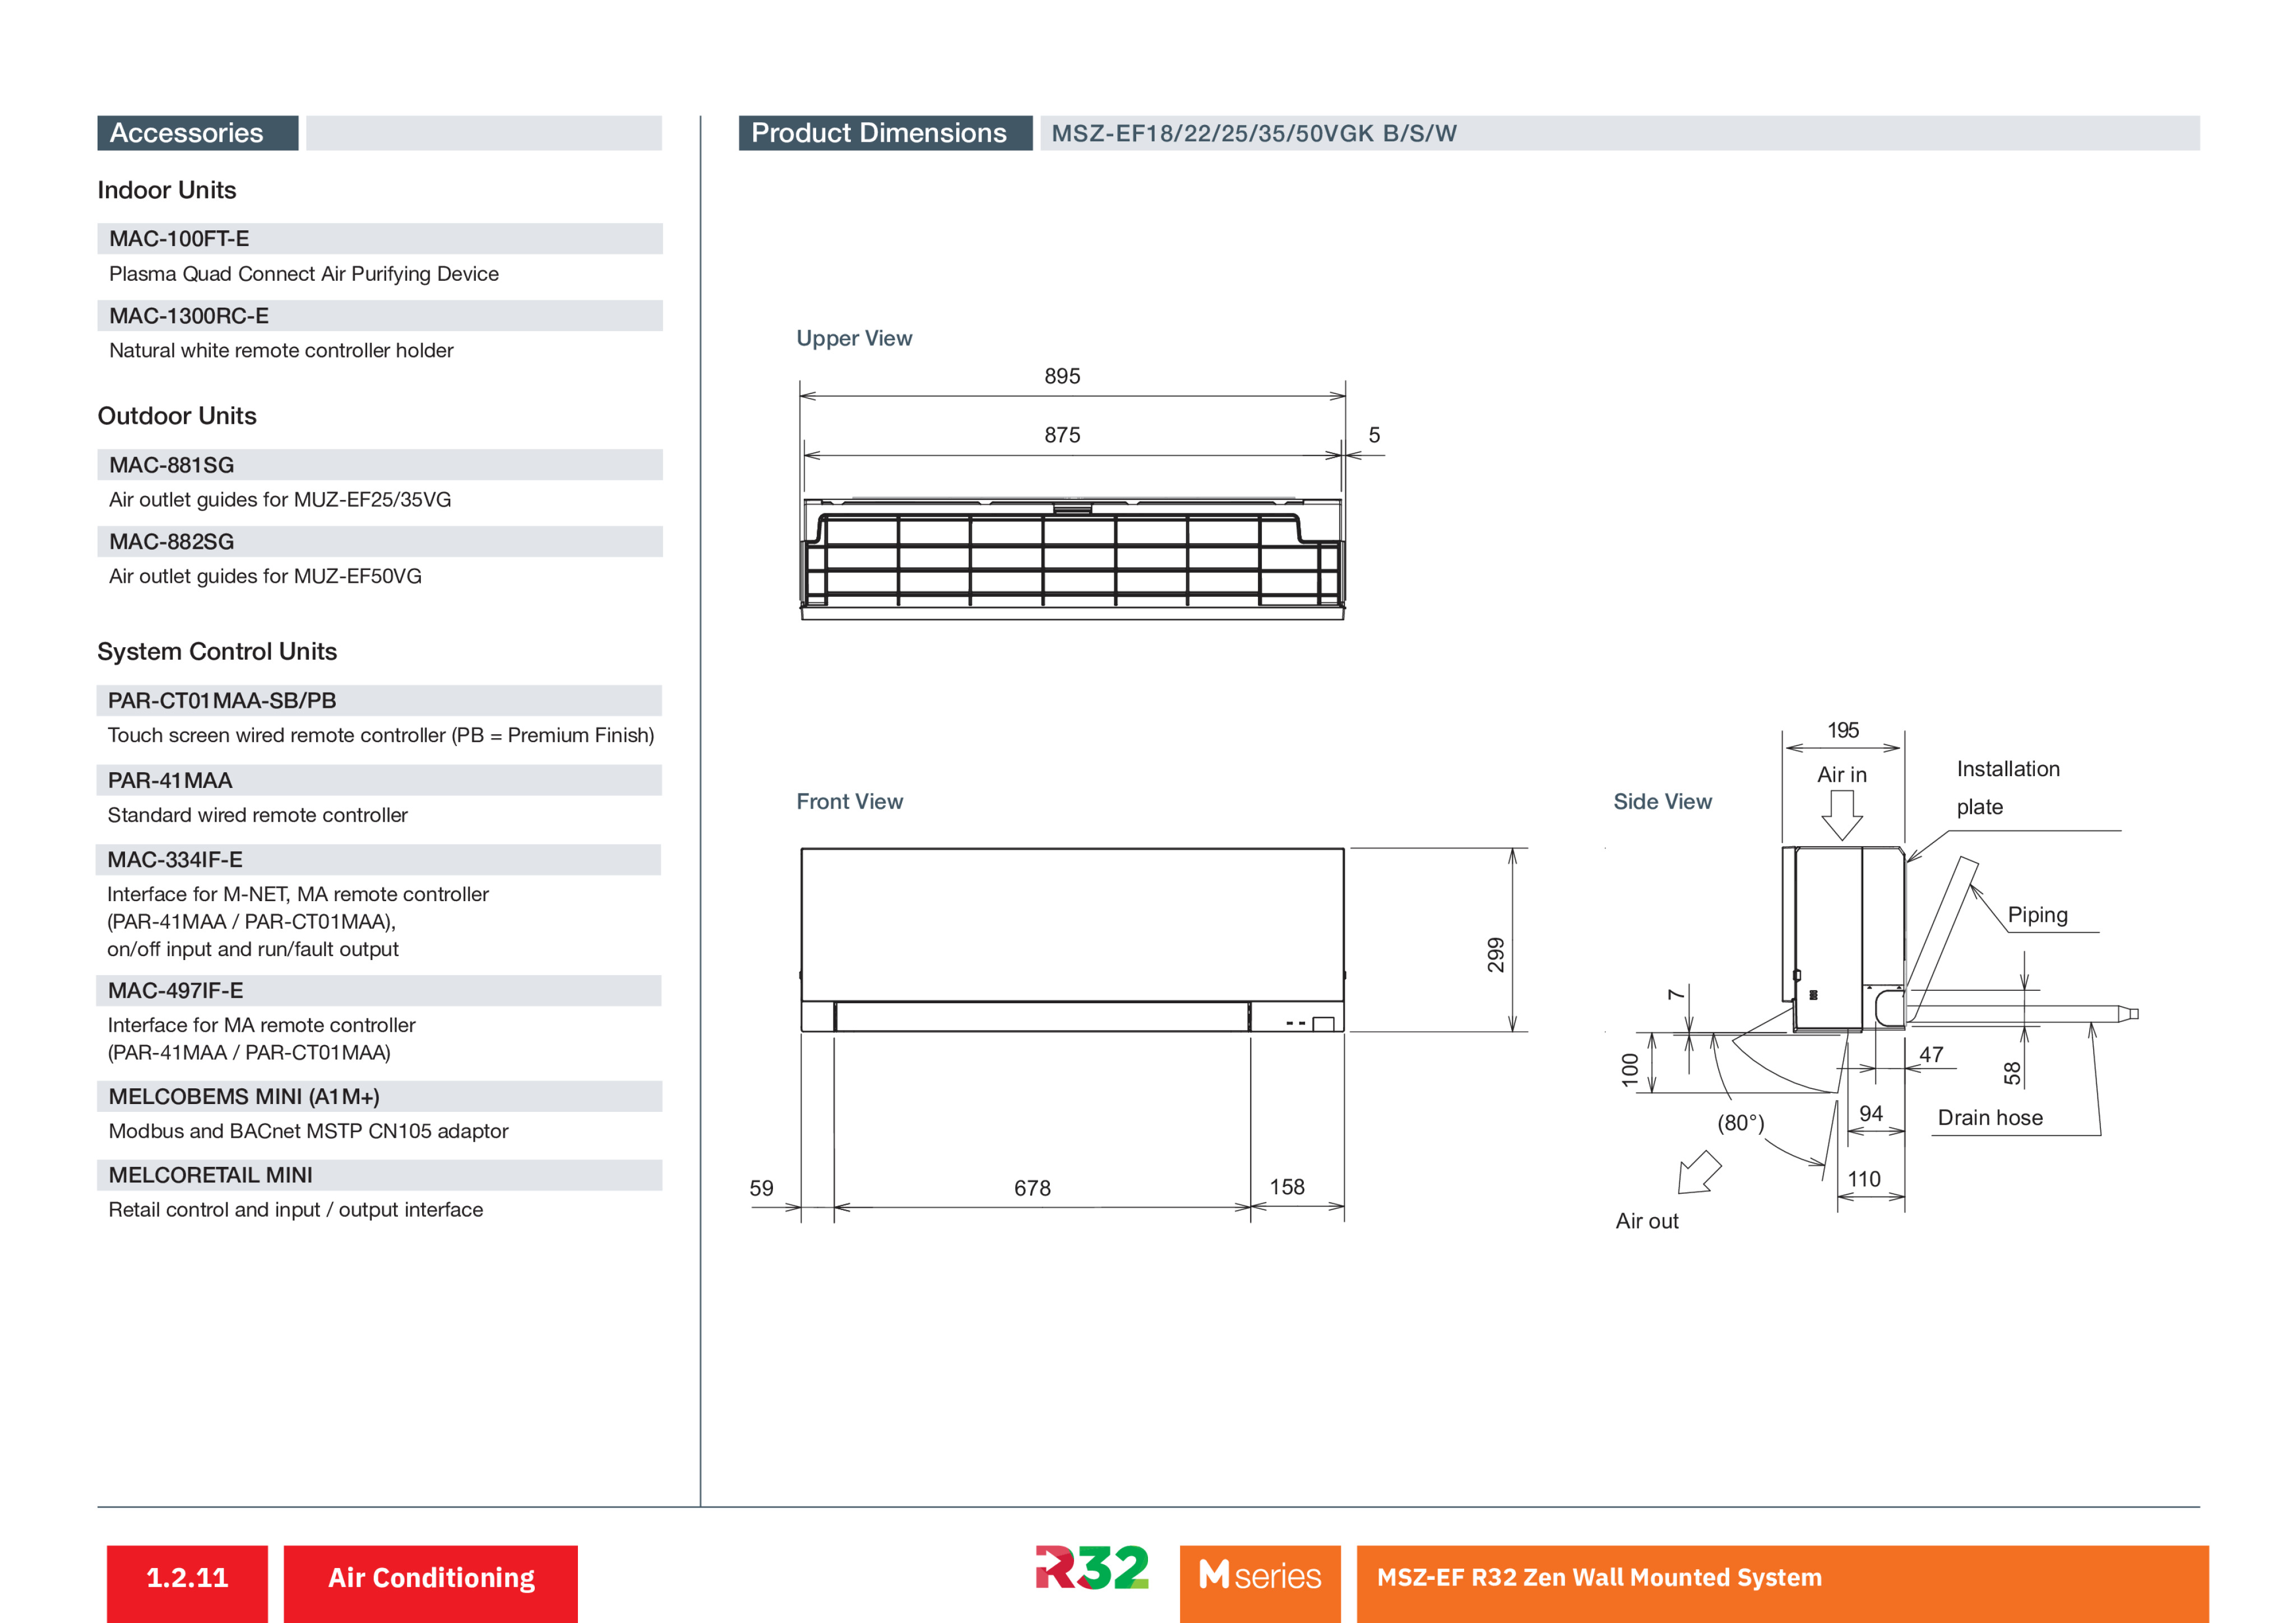Click the Installation plate label

pyautogui.click(x=2008, y=788)
